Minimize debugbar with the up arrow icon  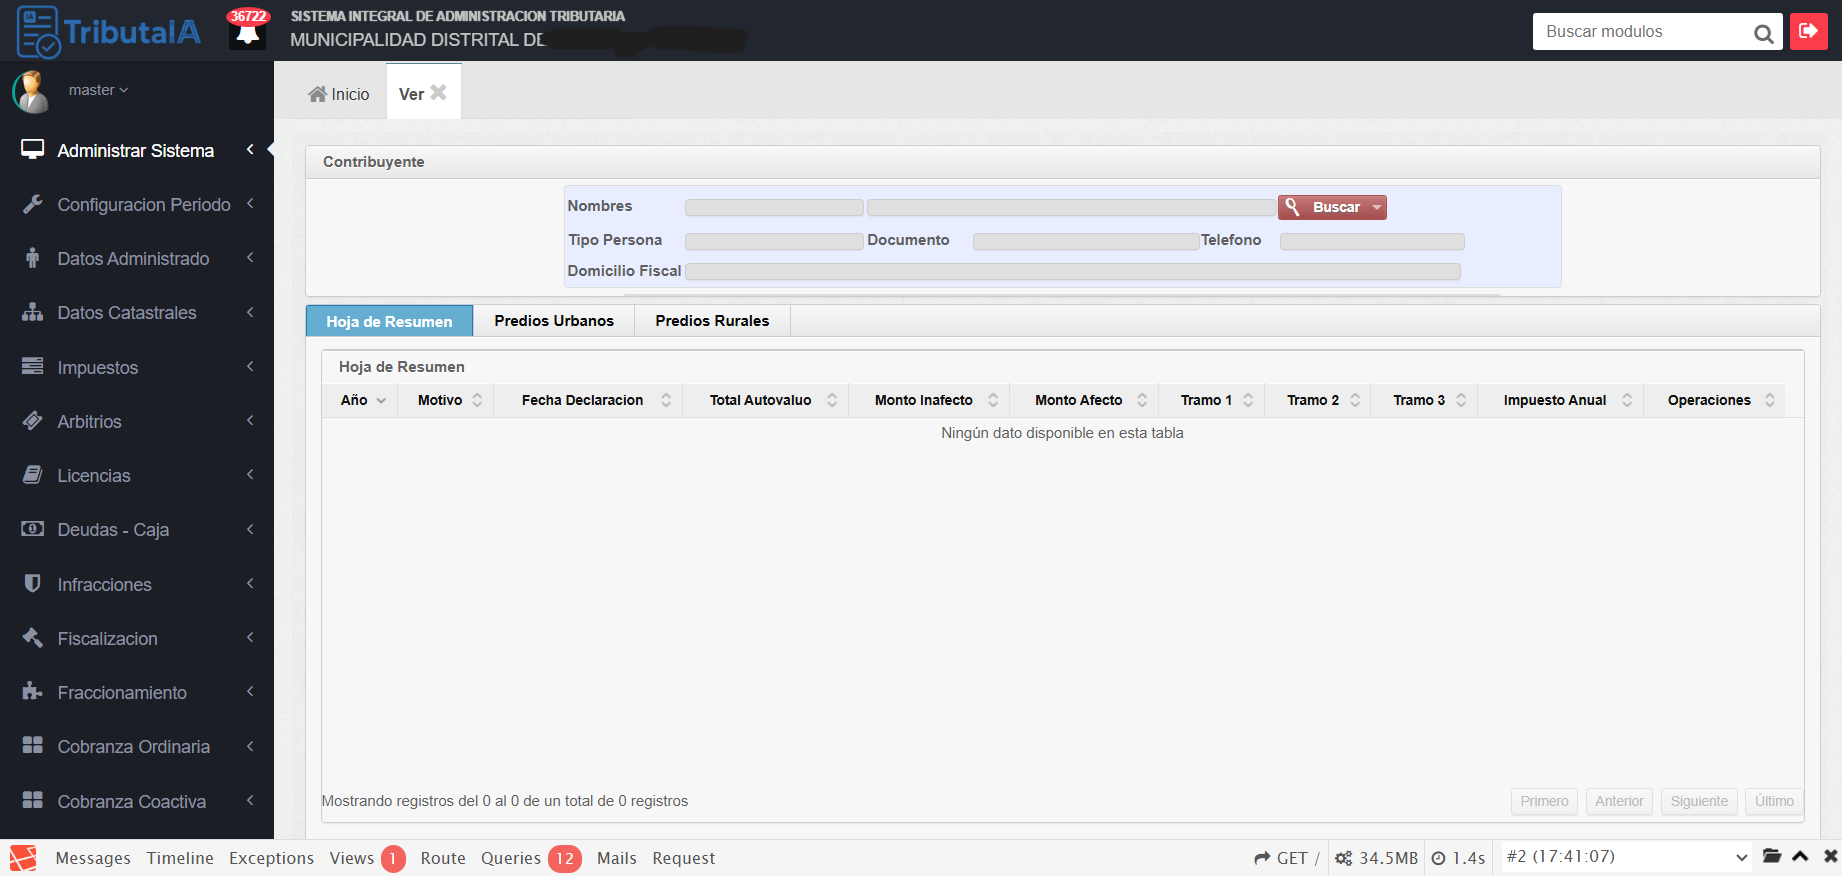point(1800,856)
